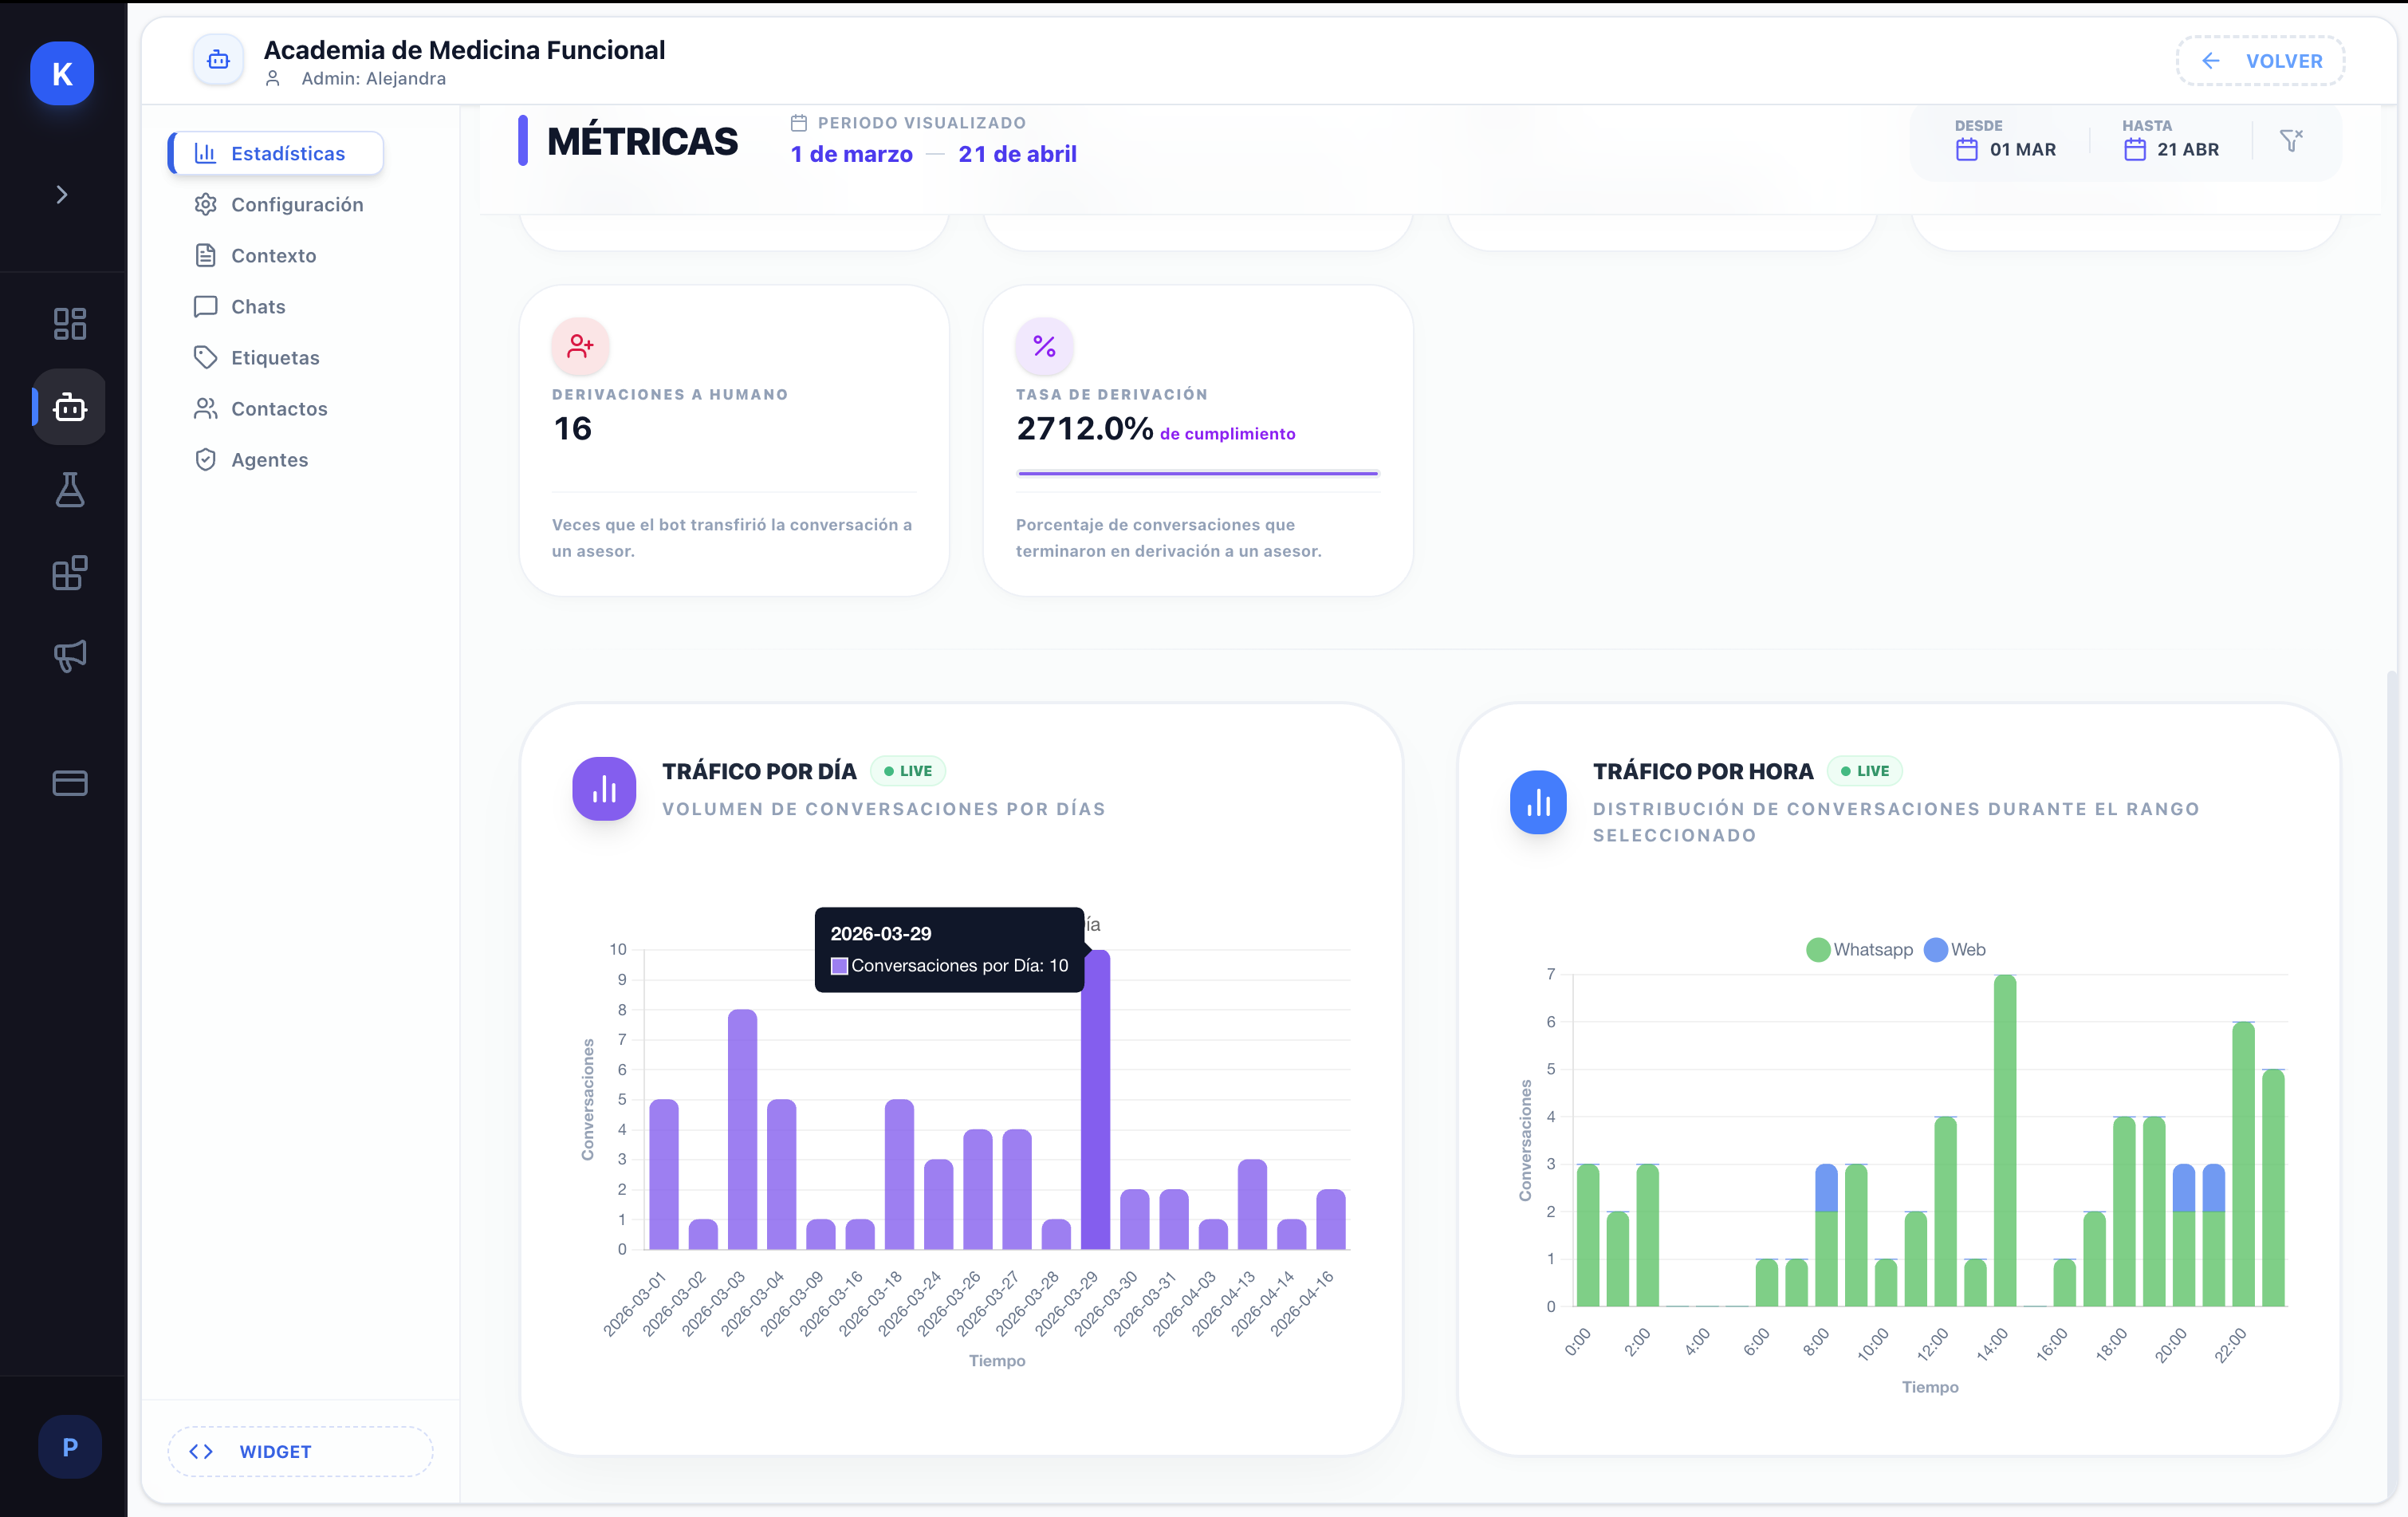Click the blue Web segment at 8:00

(x=1826, y=1188)
